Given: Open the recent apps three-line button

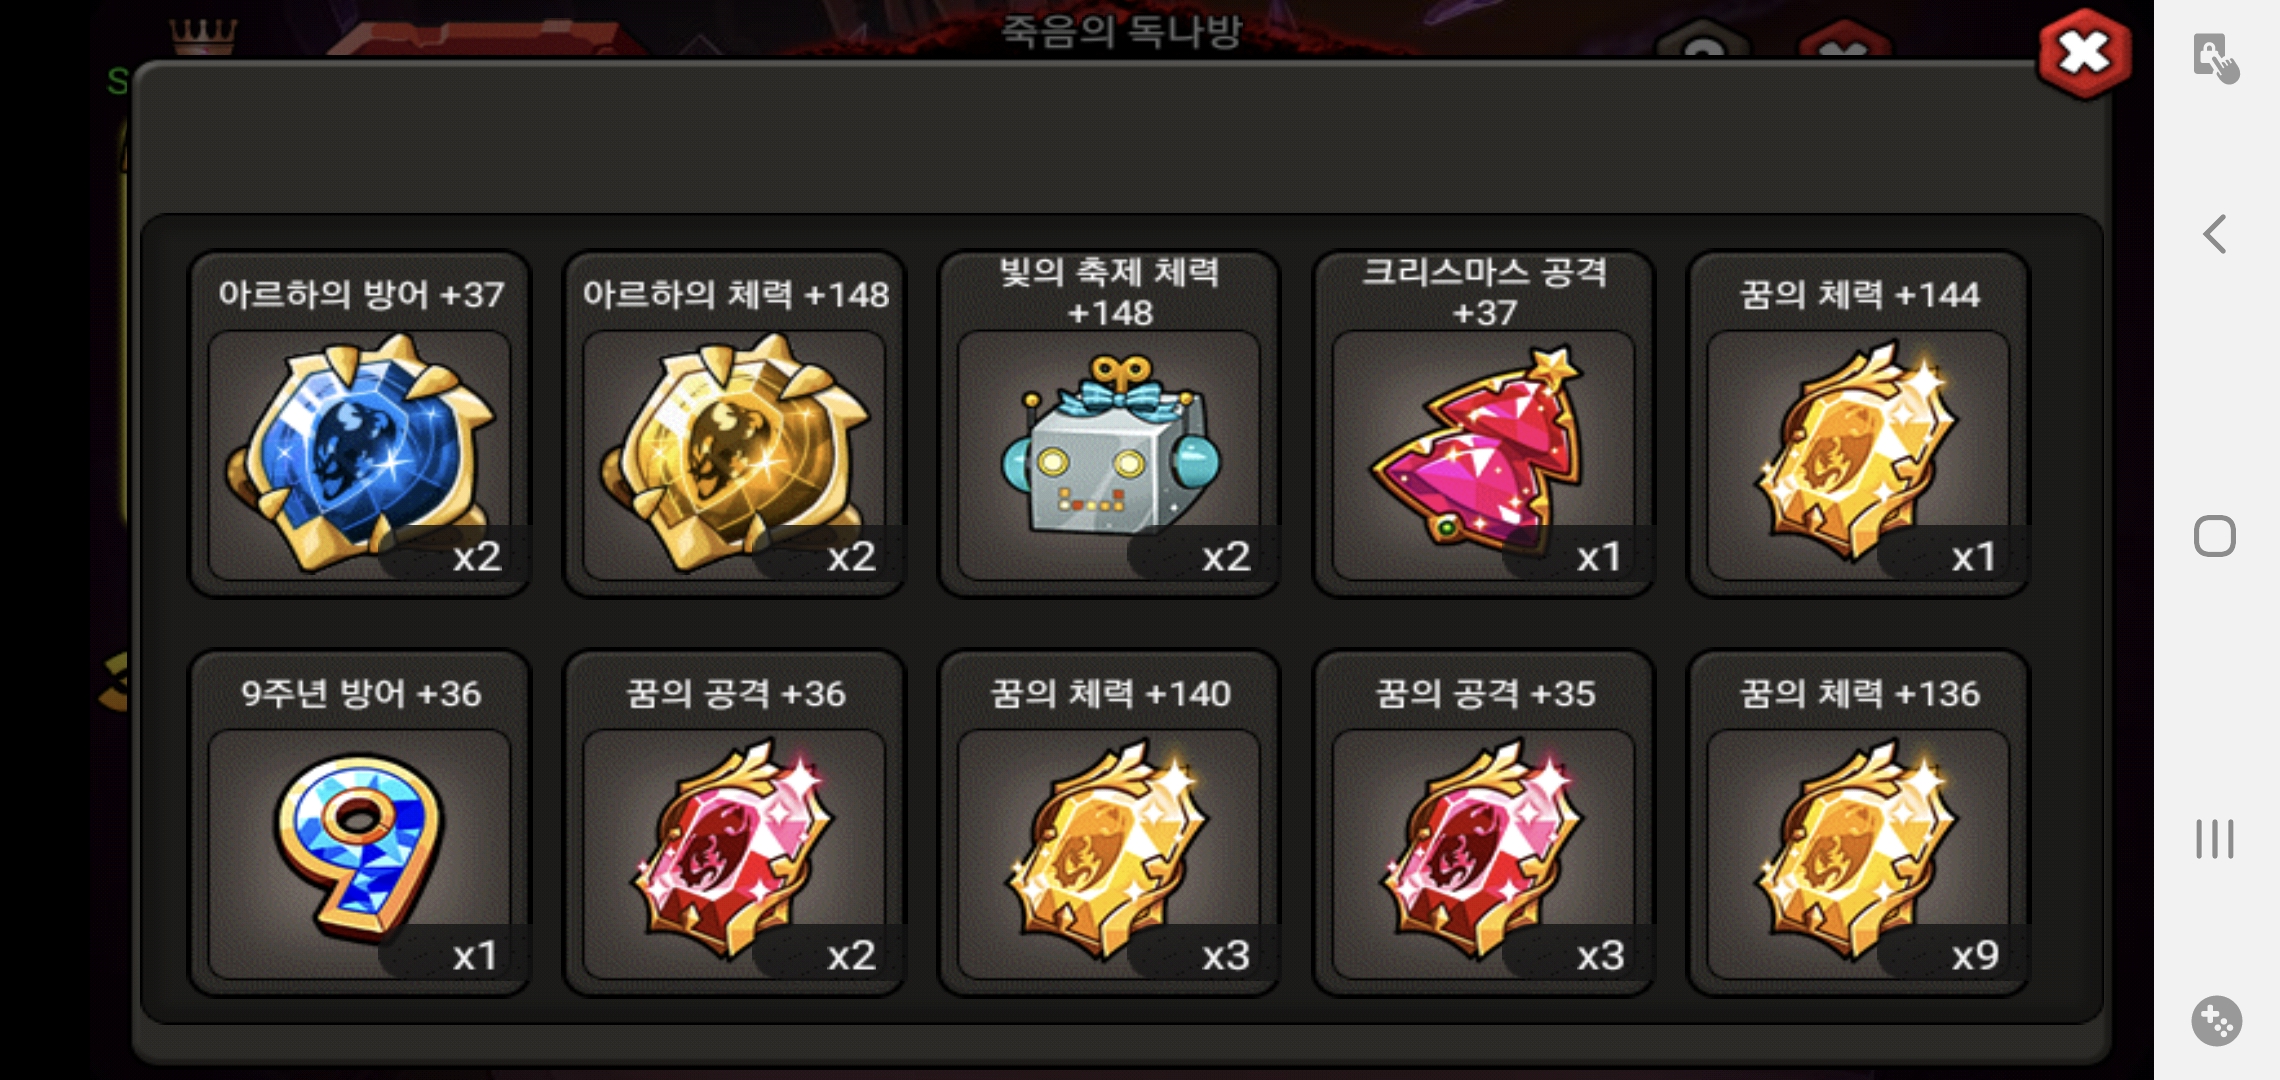Looking at the screenshot, I should click(2215, 839).
